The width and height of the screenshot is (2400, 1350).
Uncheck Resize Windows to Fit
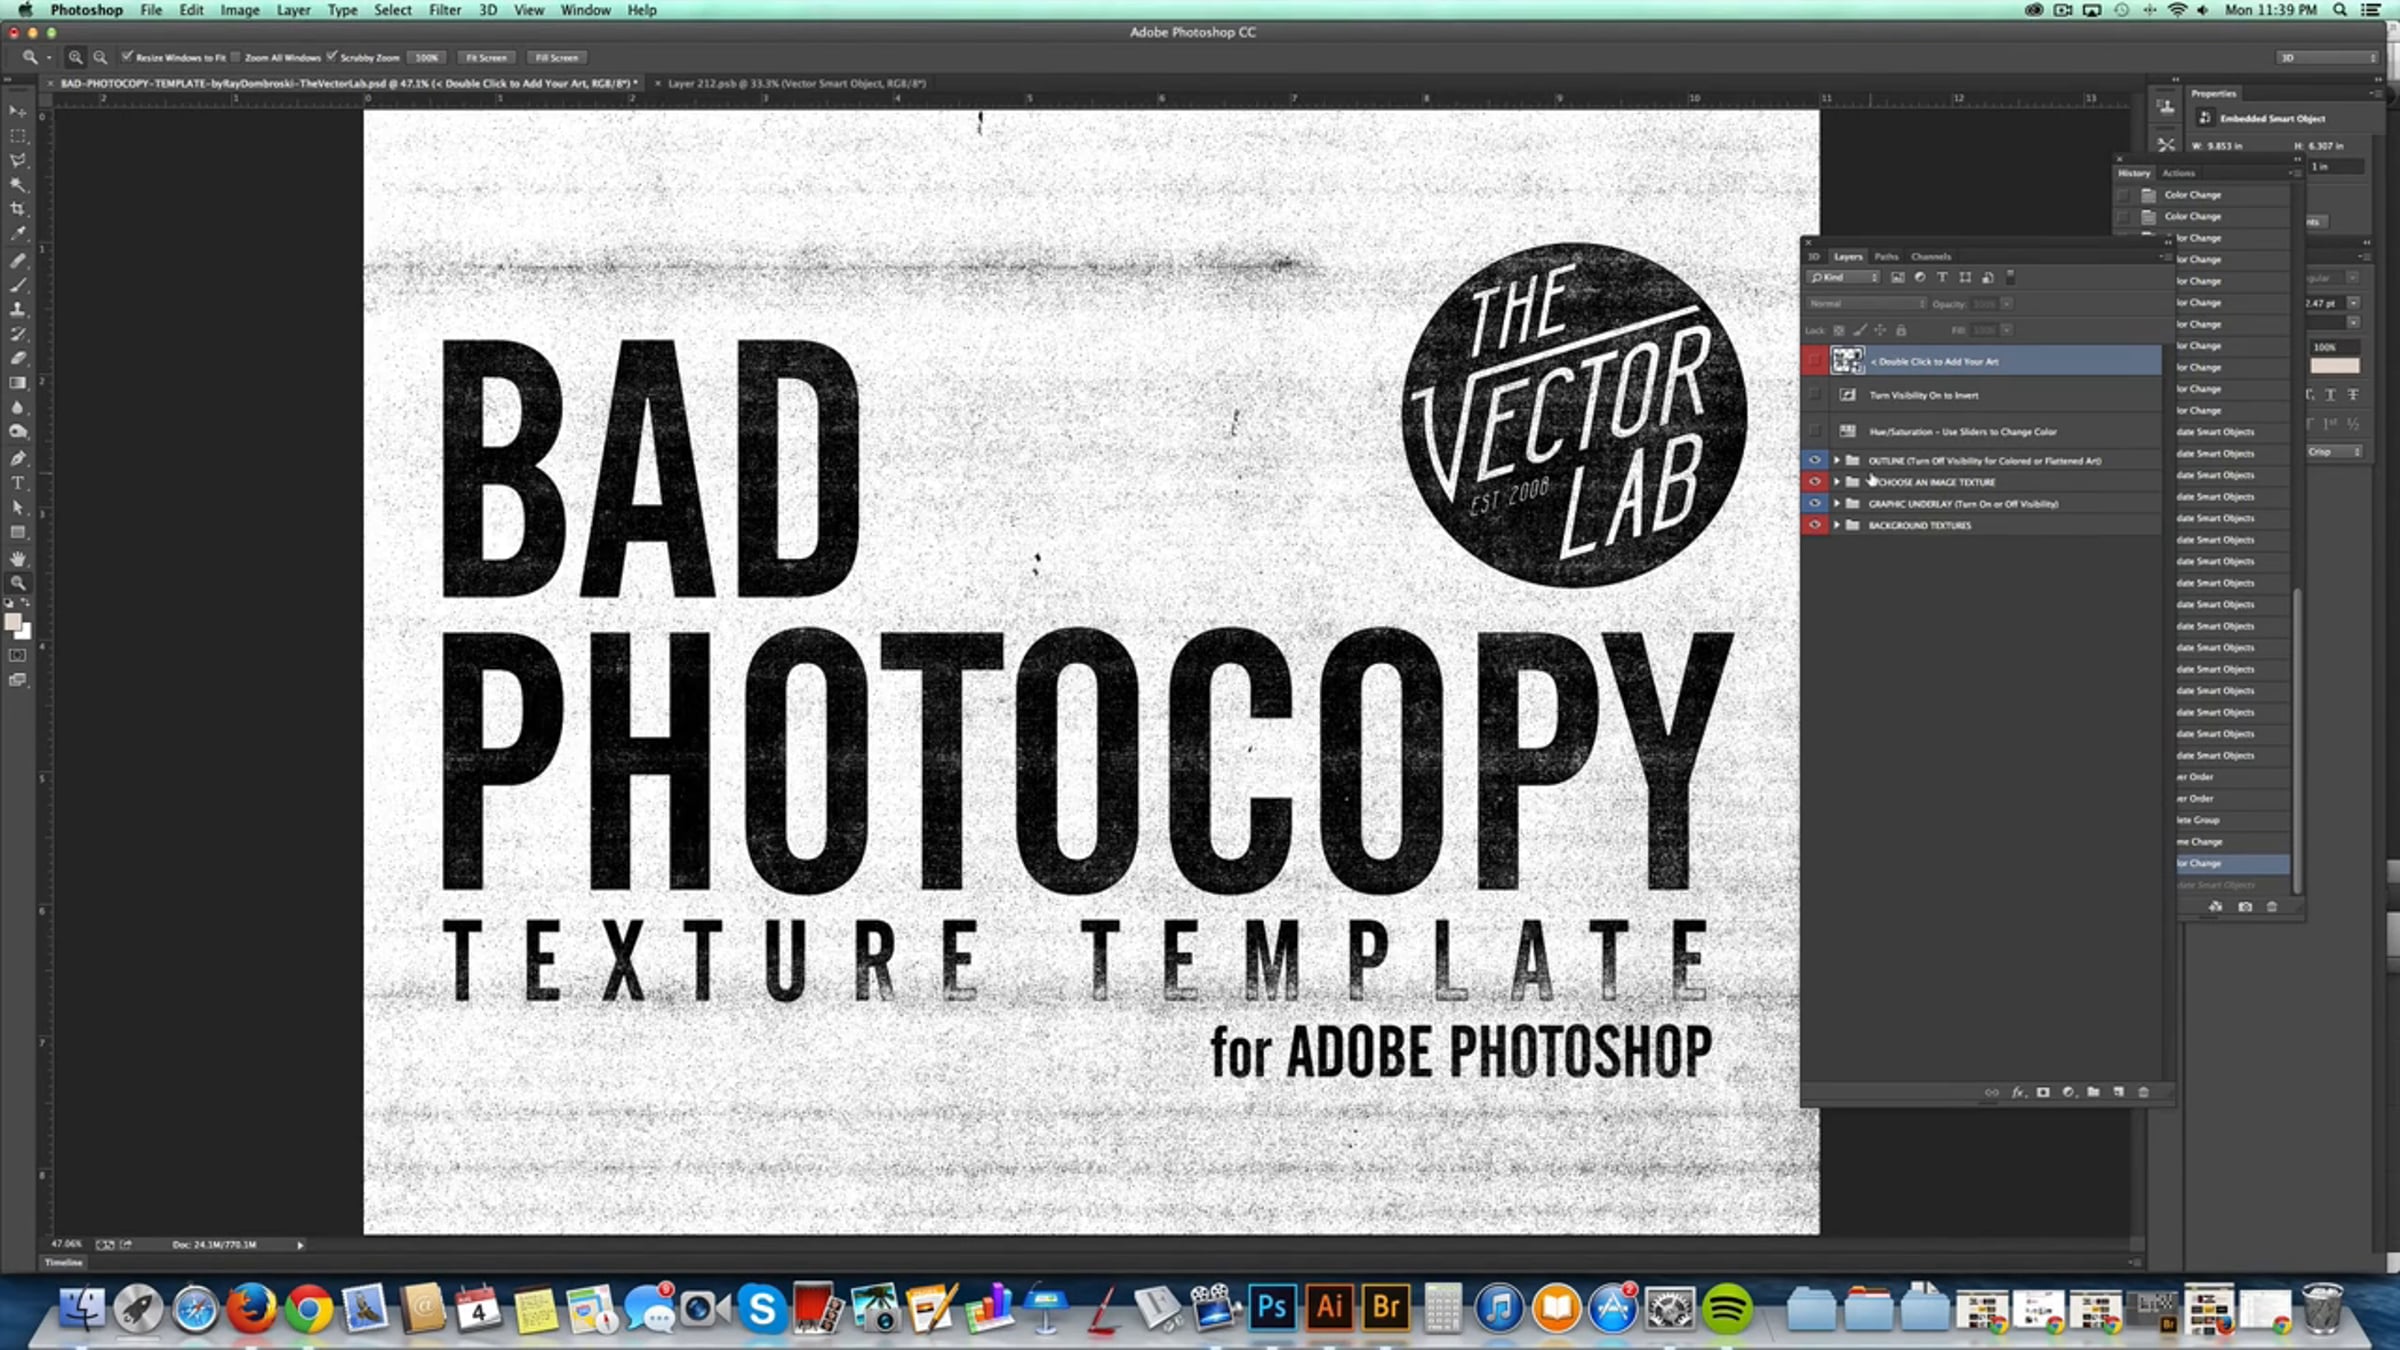pyautogui.click(x=127, y=57)
